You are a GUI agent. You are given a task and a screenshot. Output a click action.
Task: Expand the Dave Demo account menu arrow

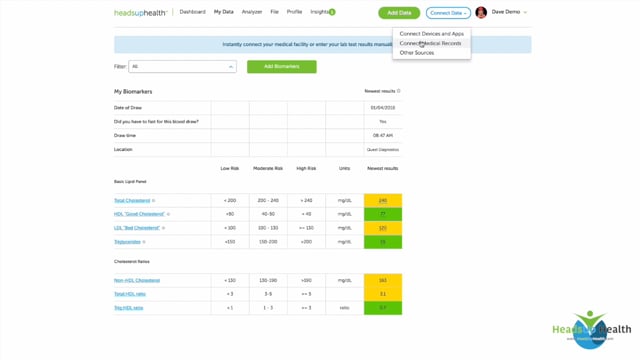(525, 12)
